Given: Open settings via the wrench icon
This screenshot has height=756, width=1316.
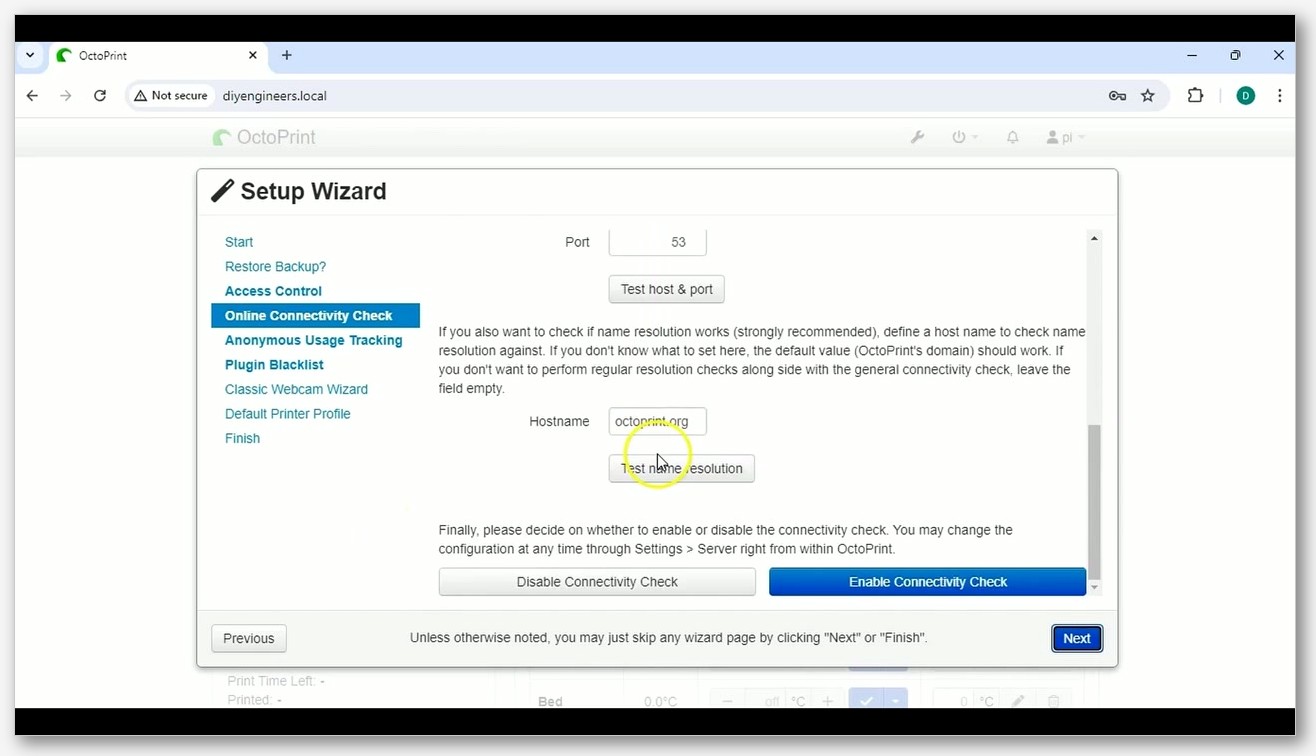Looking at the screenshot, I should click(917, 137).
